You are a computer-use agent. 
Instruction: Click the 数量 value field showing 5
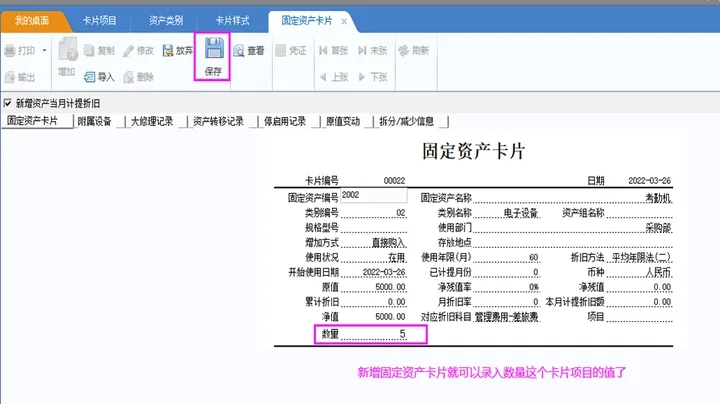tap(374, 334)
